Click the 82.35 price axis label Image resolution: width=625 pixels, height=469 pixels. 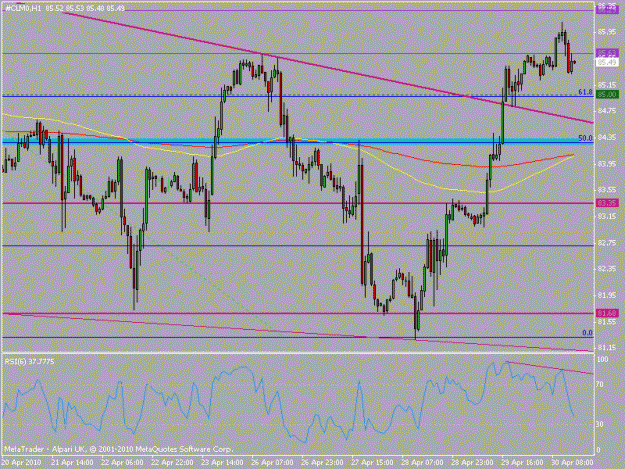click(x=607, y=269)
